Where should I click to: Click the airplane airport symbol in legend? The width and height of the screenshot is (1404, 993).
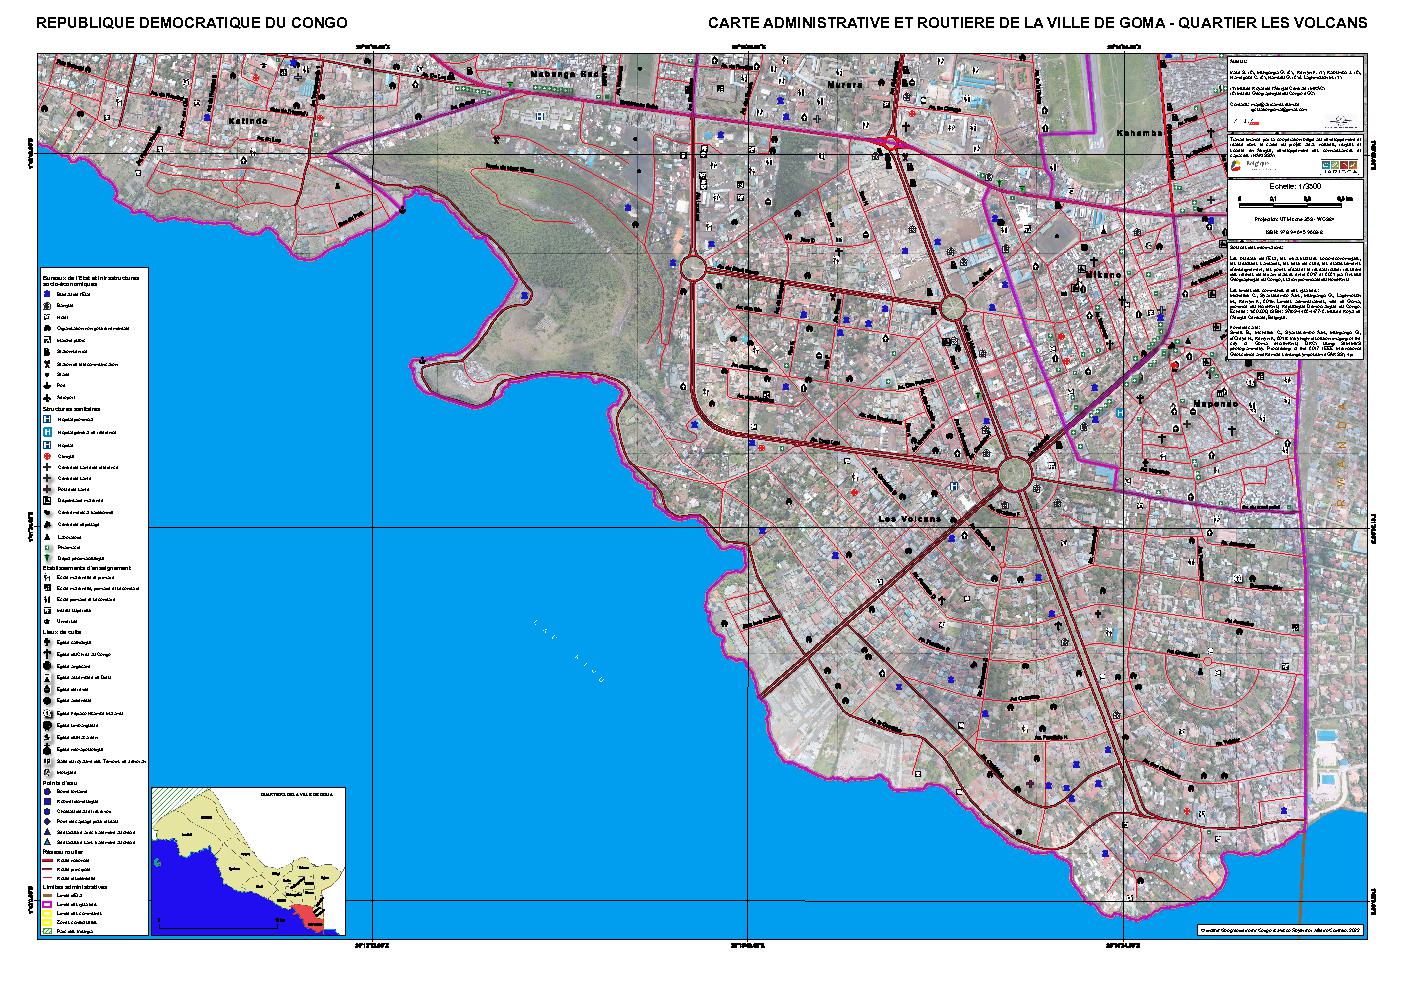[47, 397]
